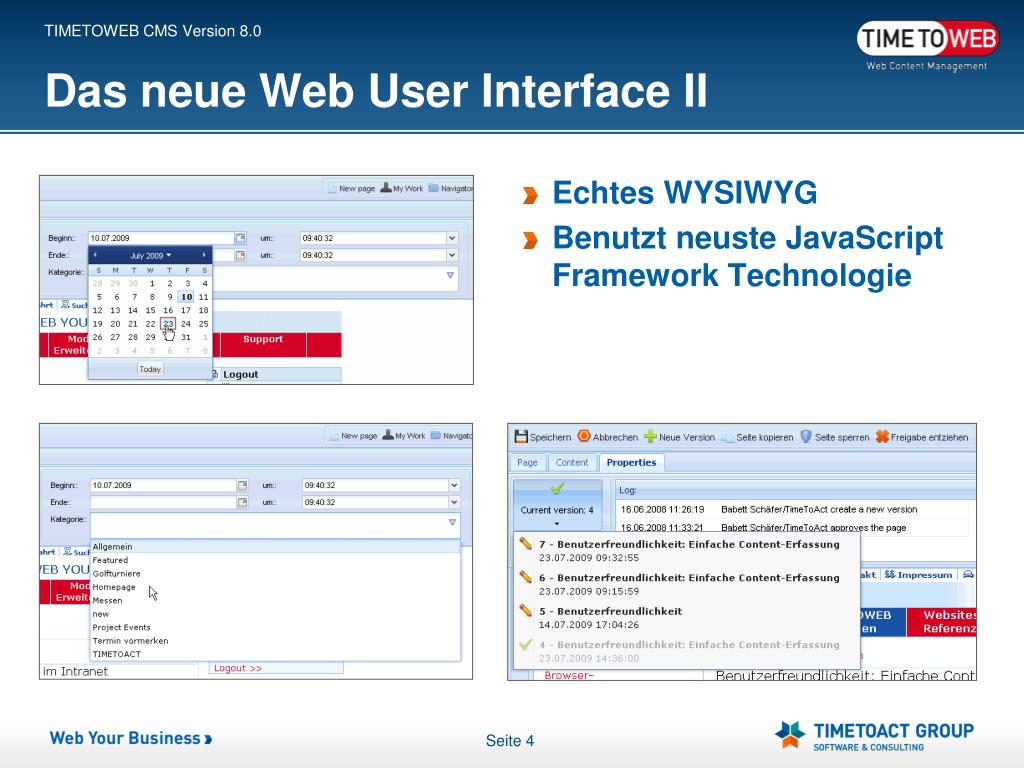The width and height of the screenshot is (1024, 768).
Task: Choose Allgemein from Kategorie list
Action: pos(275,547)
